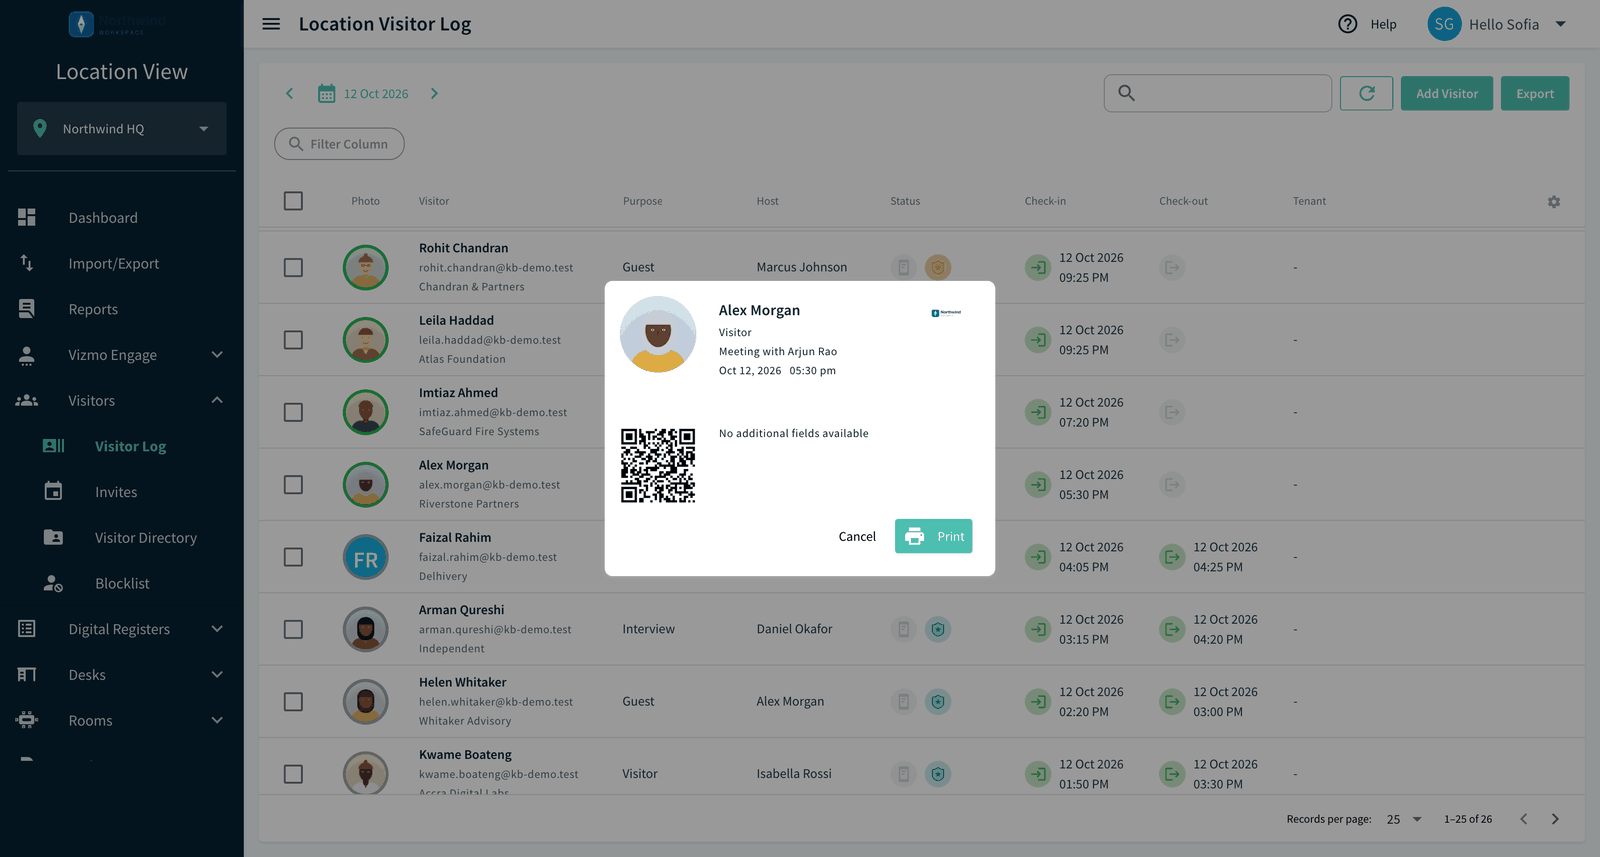Click check-in icon for Arman Qureshi
1600x857 pixels.
(1038, 629)
